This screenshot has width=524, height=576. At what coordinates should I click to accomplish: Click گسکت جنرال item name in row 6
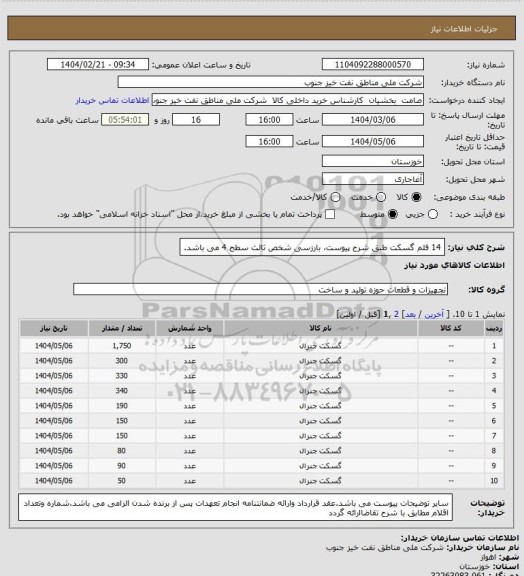(x=320, y=421)
